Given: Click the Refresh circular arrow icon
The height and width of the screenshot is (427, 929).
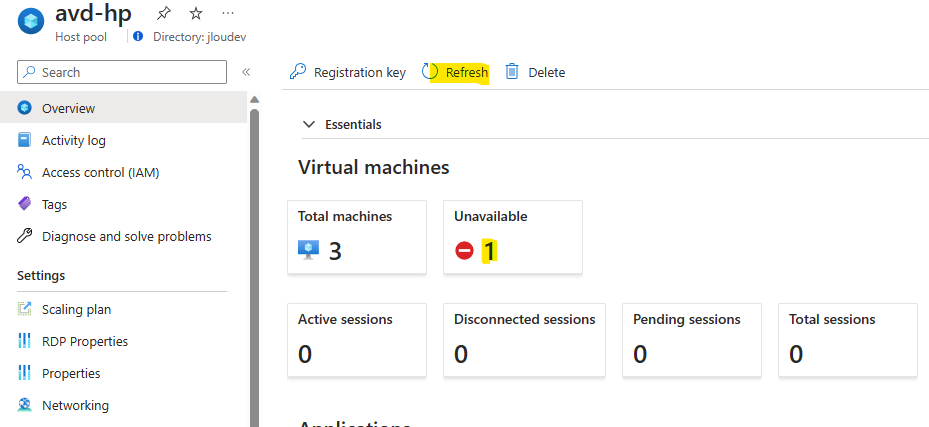Looking at the screenshot, I should pyautogui.click(x=430, y=72).
